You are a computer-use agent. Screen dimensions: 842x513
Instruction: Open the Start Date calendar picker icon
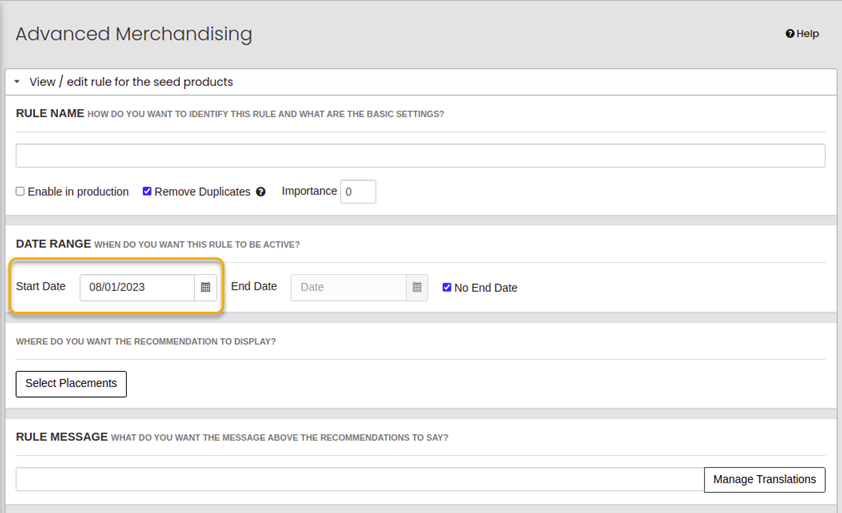(x=205, y=287)
